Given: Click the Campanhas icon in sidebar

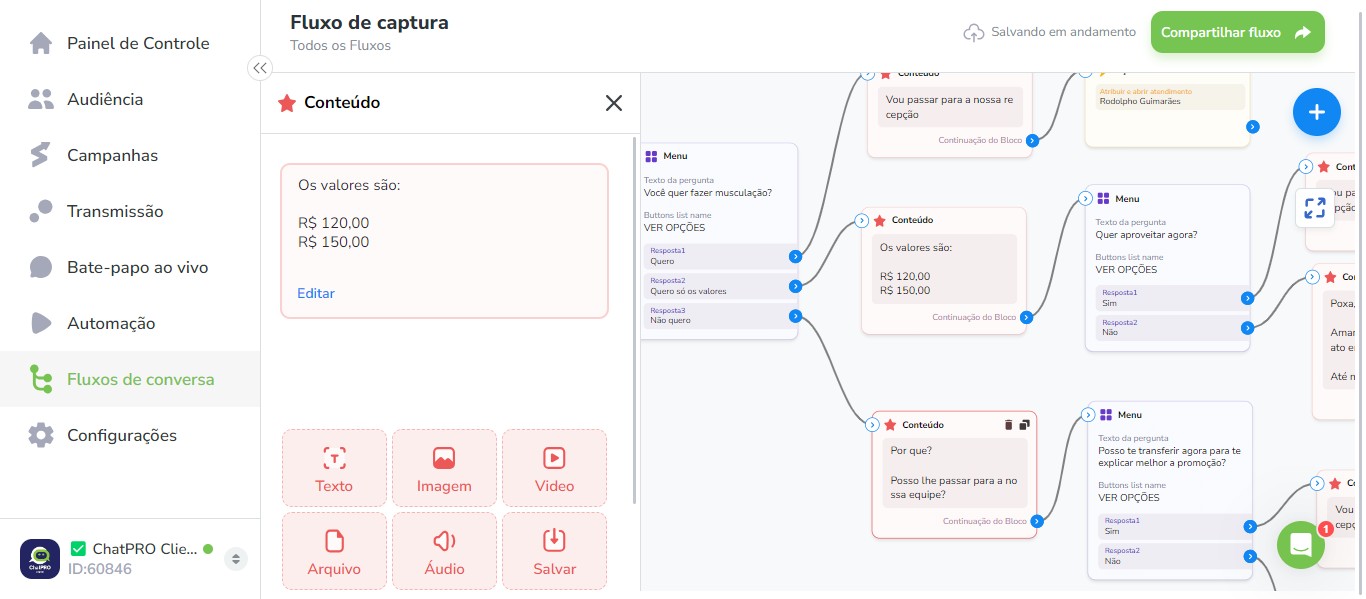Looking at the screenshot, I should click(41, 155).
